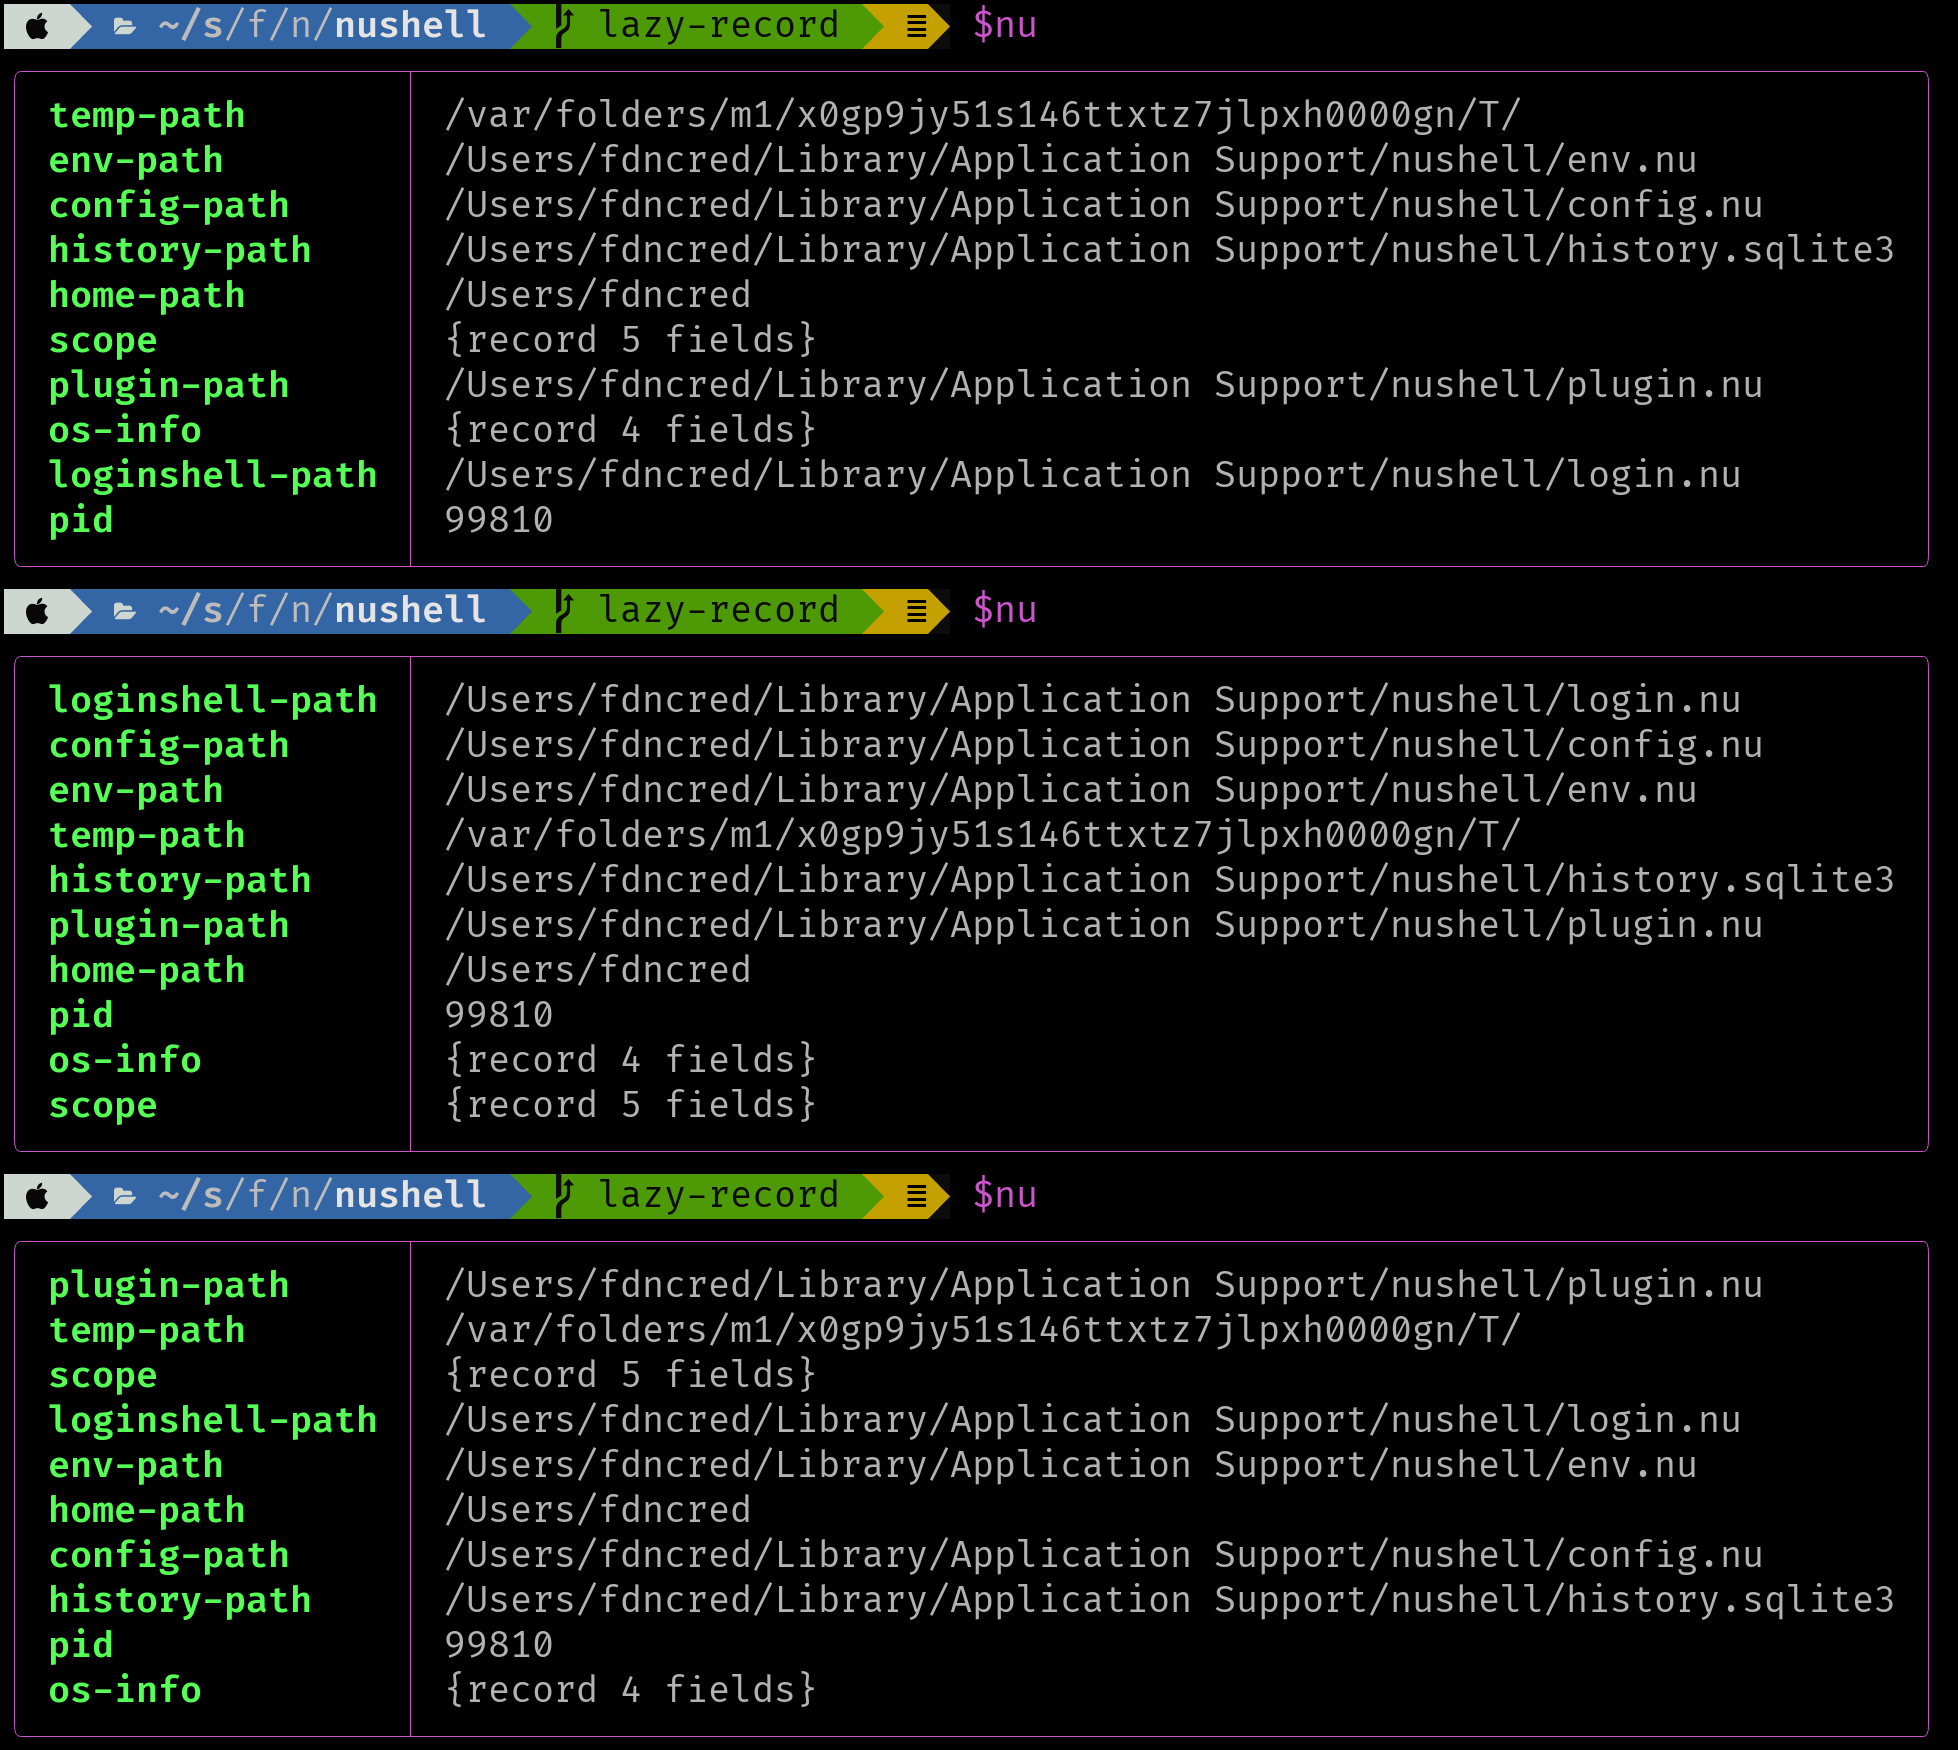Click the $nu command in the top prompt
Image resolution: width=1958 pixels, height=1750 pixels.
[x=1004, y=25]
